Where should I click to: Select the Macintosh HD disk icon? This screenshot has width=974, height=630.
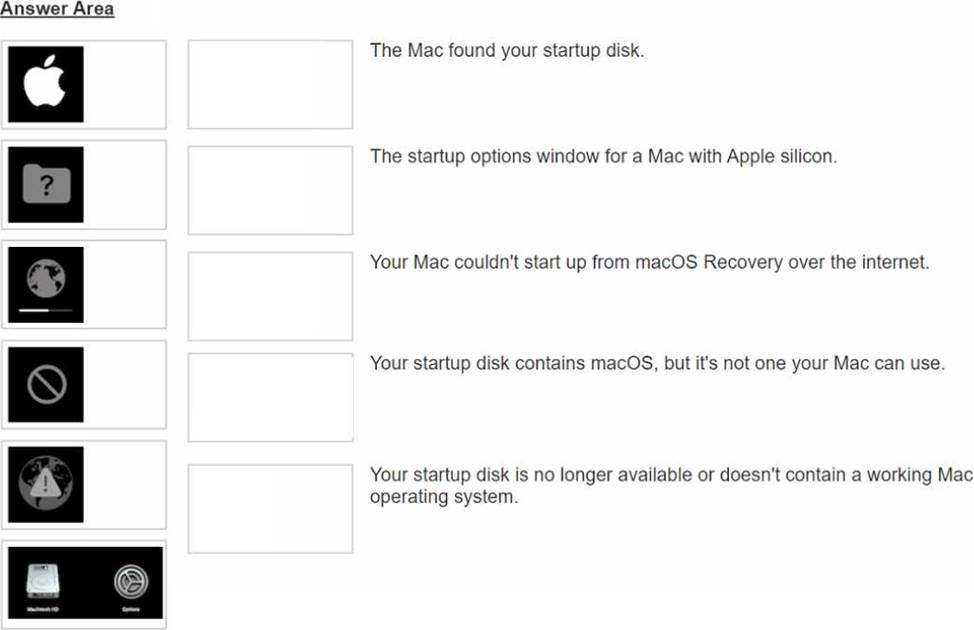coord(42,581)
